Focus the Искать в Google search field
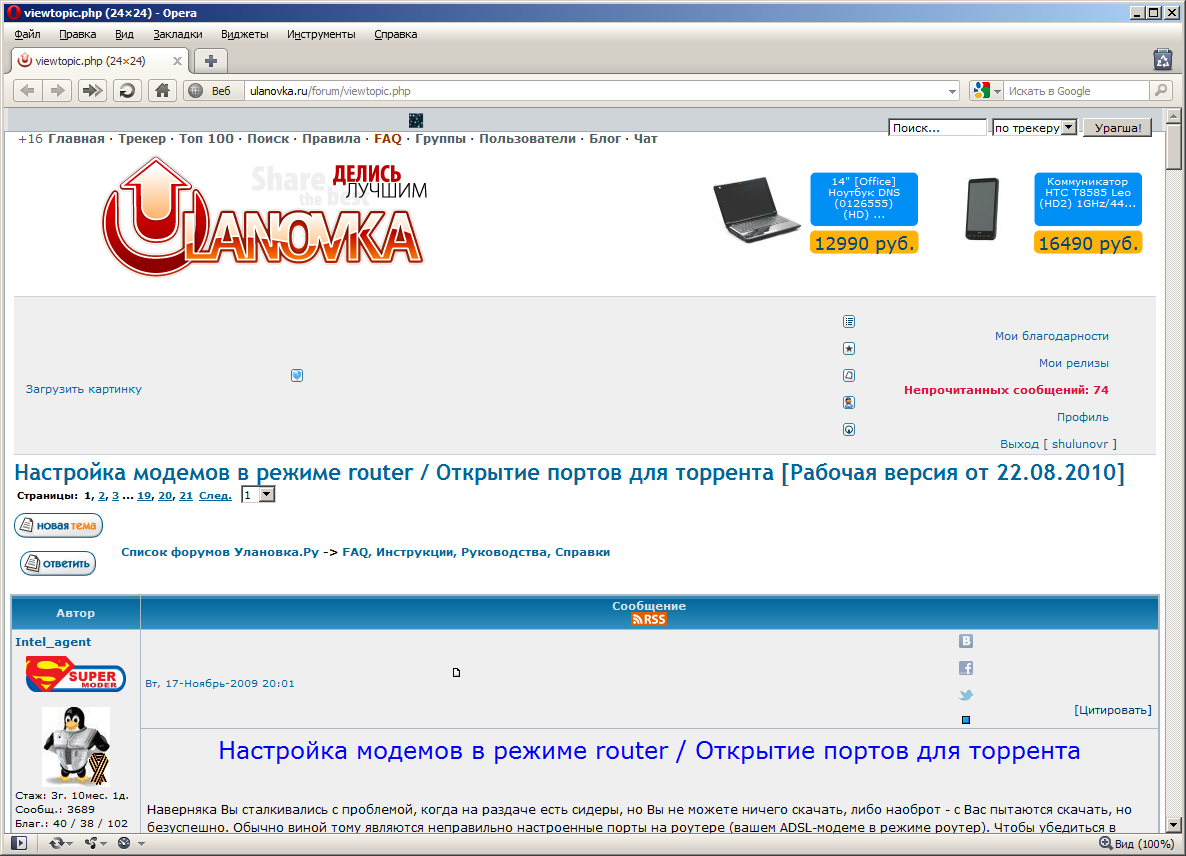Screen dimensions: 1186x856 [x=1076, y=91]
